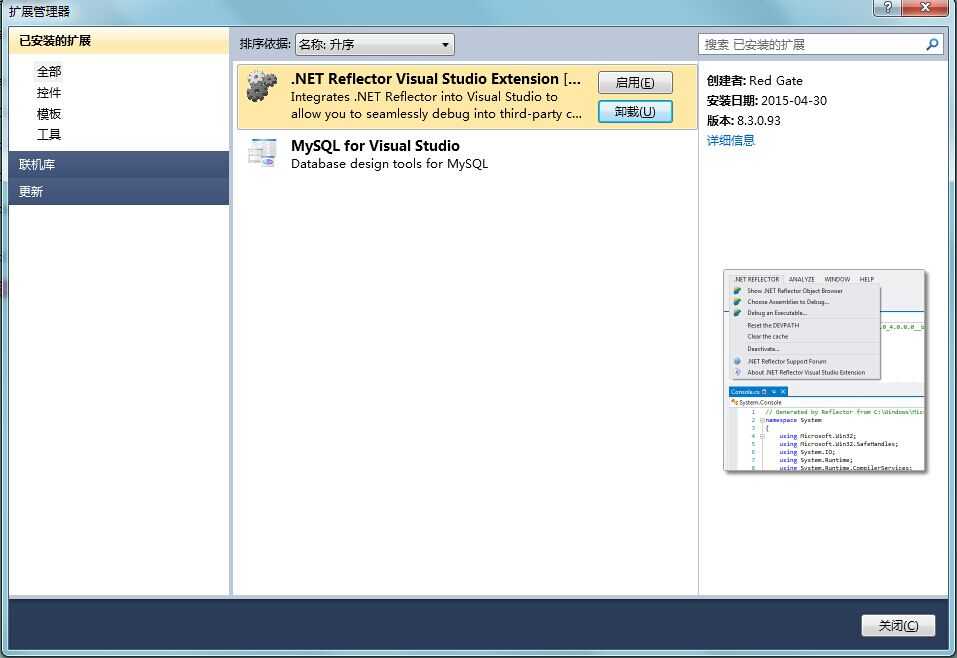Select the MySQL for Visual Studio title

click(375, 146)
